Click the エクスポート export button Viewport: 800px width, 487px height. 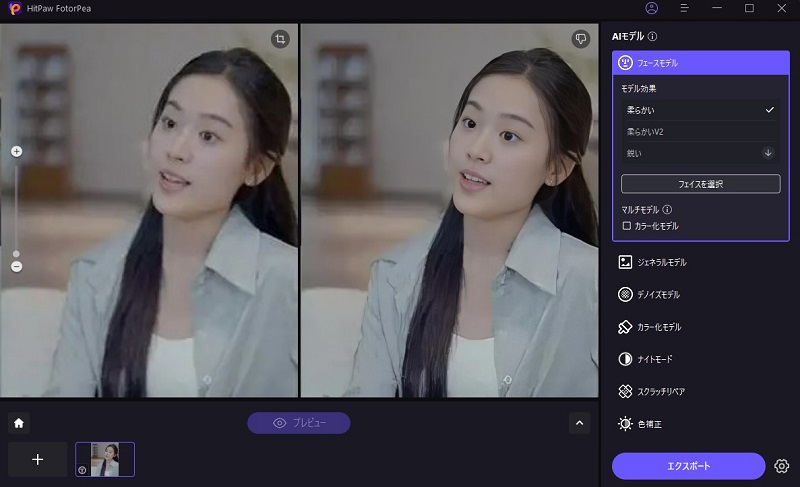pos(688,466)
